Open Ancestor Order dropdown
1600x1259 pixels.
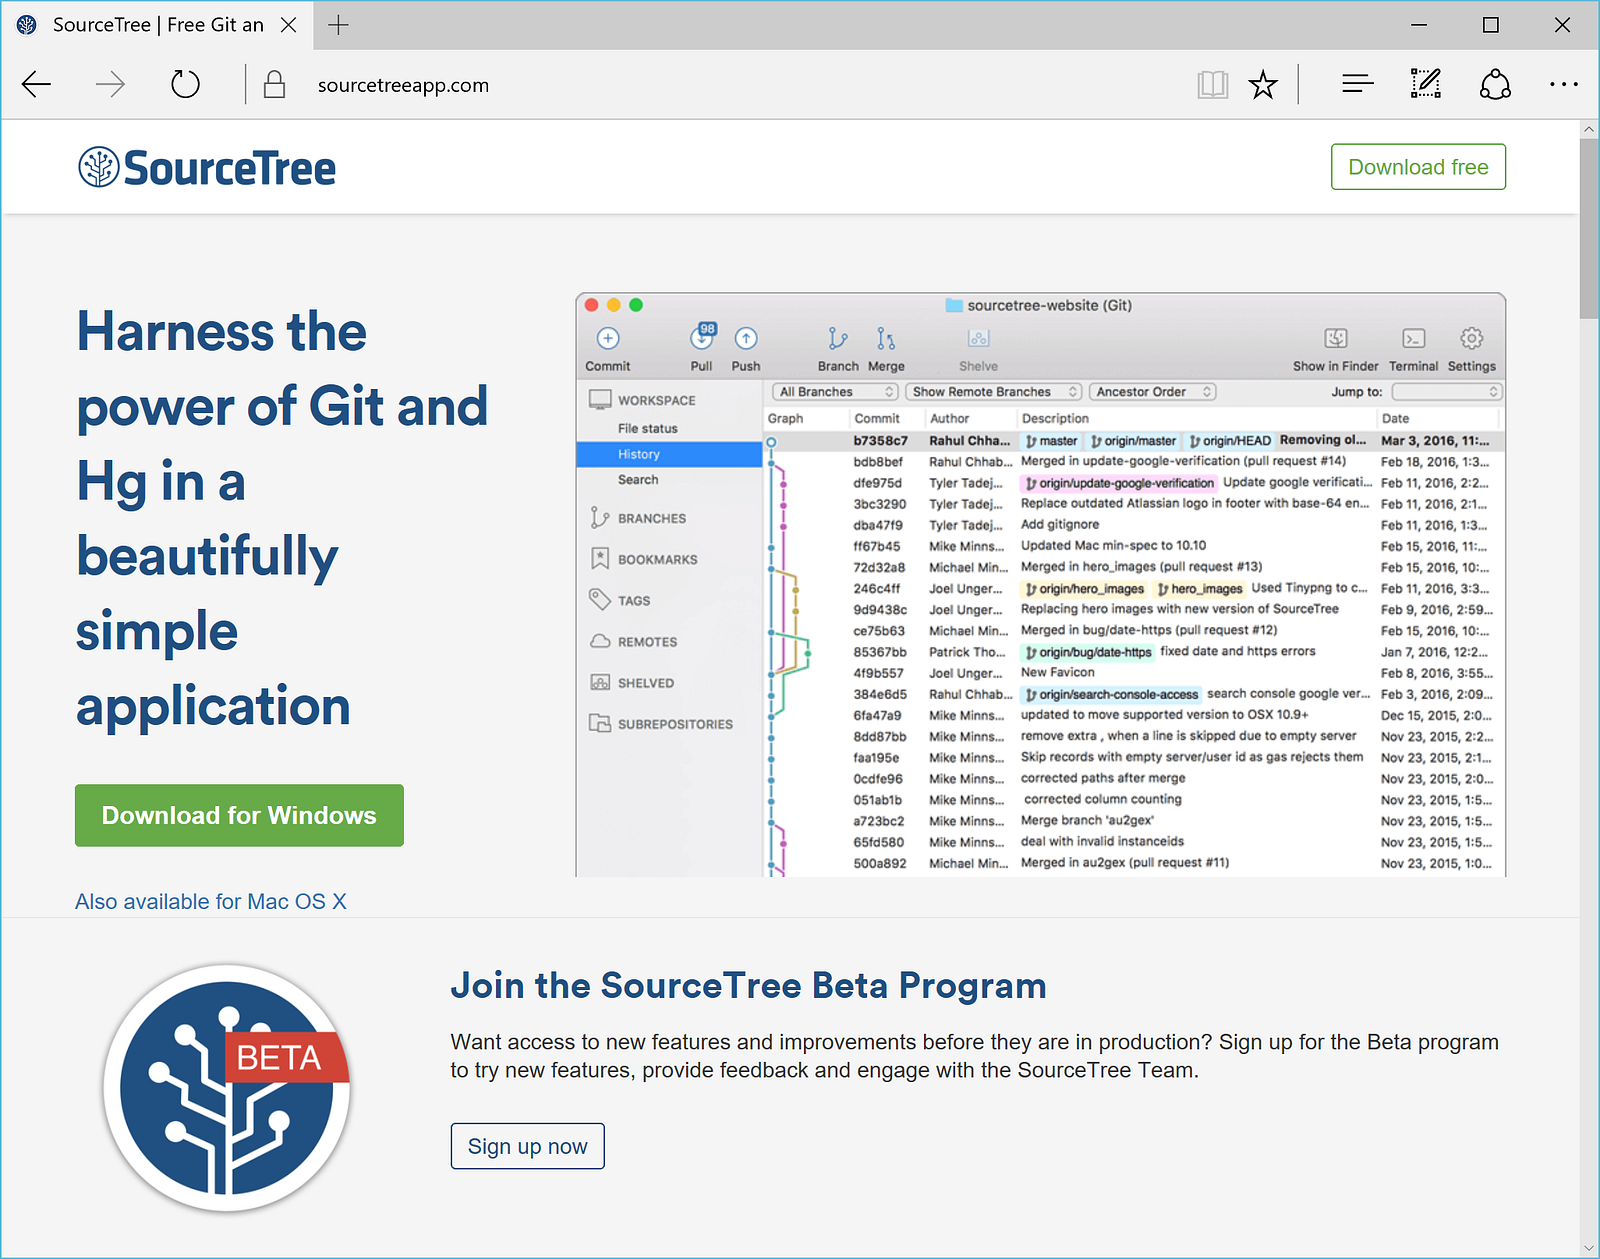[x=1153, y=392]
